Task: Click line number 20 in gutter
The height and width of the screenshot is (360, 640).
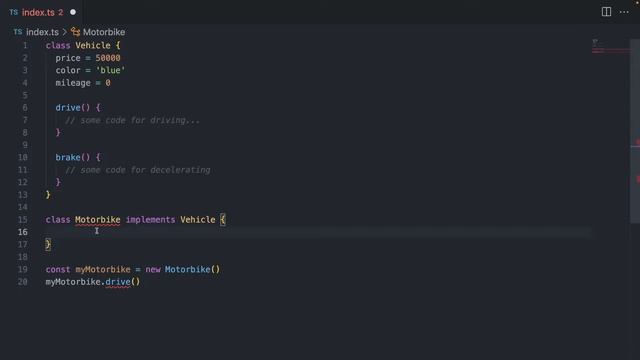Action: pyautogui.click(x=22, y=282)
